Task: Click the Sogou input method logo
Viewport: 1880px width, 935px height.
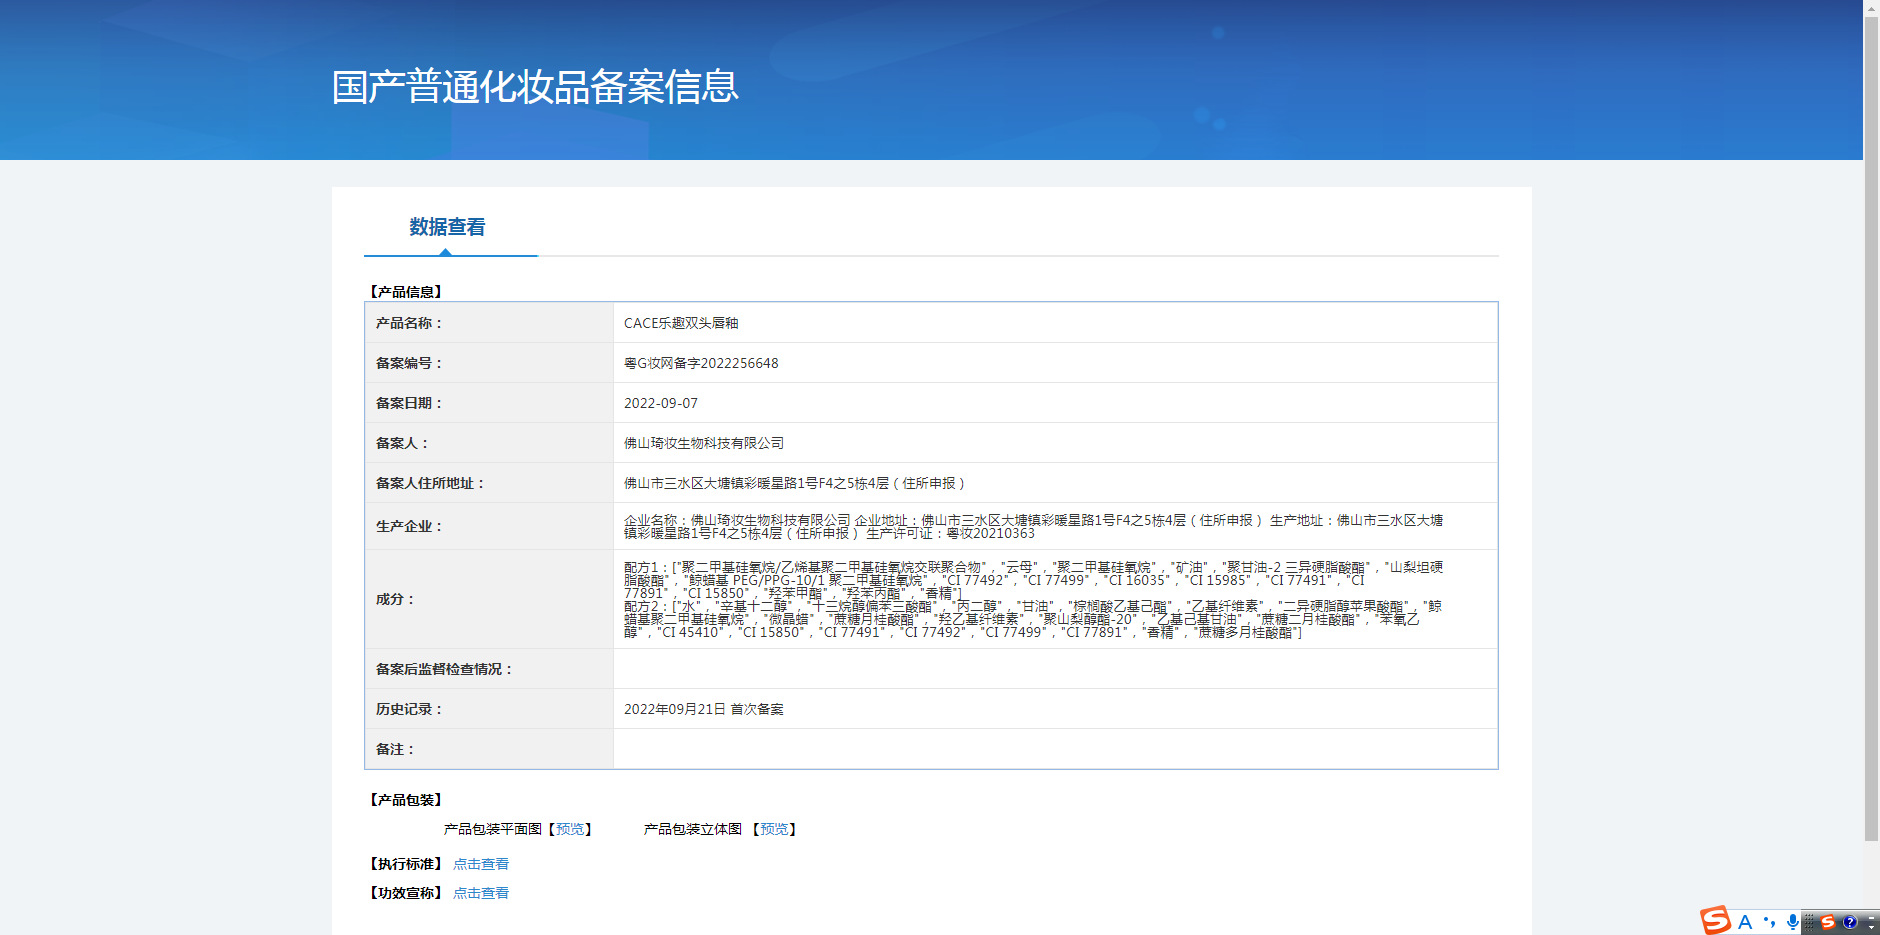Action: click(x=1716, y=920)
